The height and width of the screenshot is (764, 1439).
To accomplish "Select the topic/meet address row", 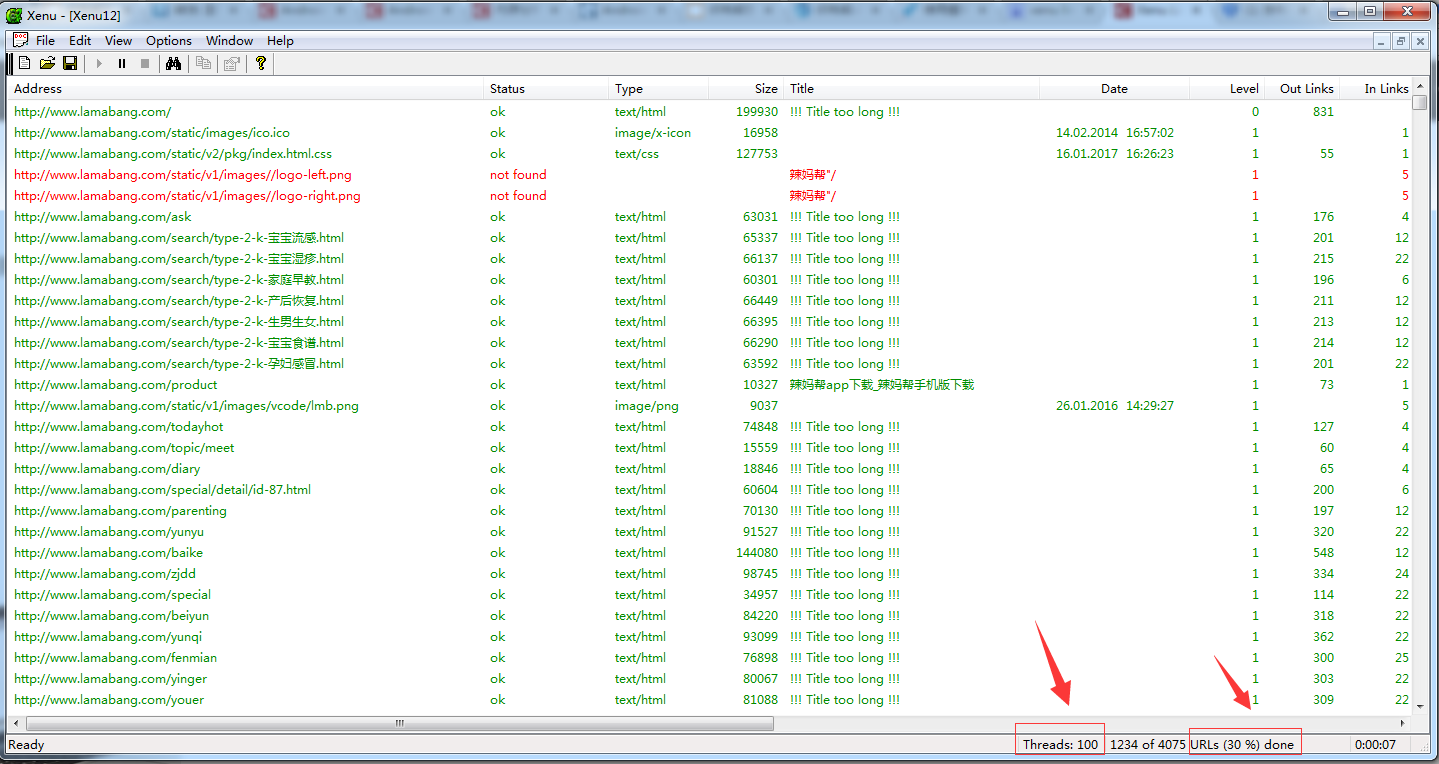I will [x=710, y=448].
